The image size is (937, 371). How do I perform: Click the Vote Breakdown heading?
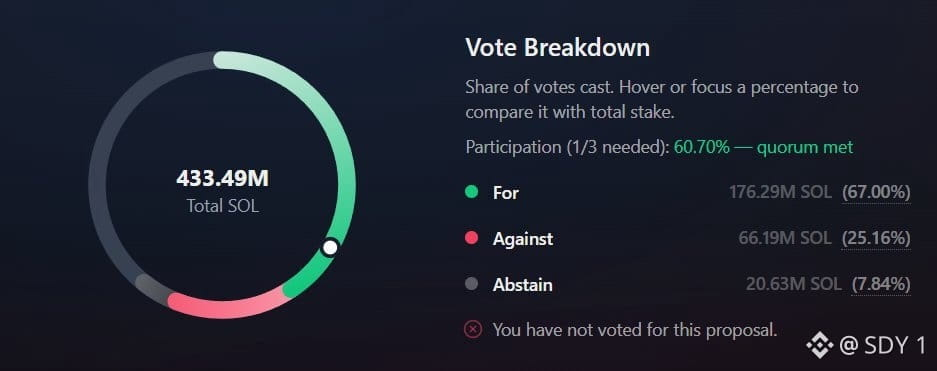(558, 47)
